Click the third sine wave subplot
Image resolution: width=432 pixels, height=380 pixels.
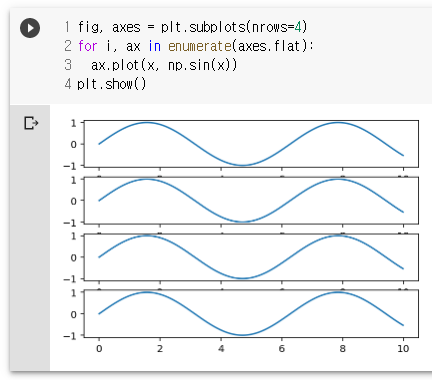[251, 257]
